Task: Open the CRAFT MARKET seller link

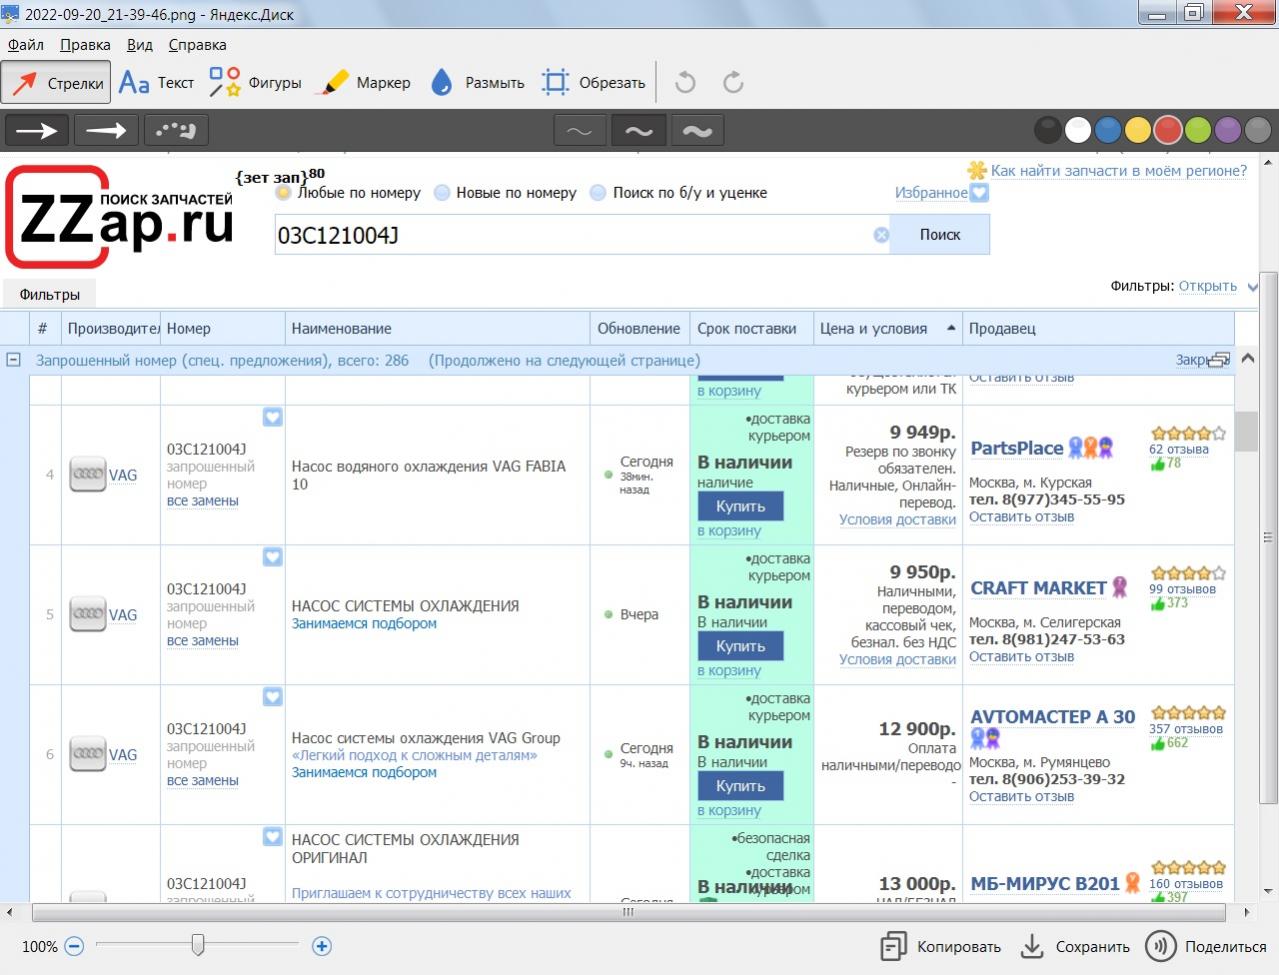Action: [x=1038, y=588]
